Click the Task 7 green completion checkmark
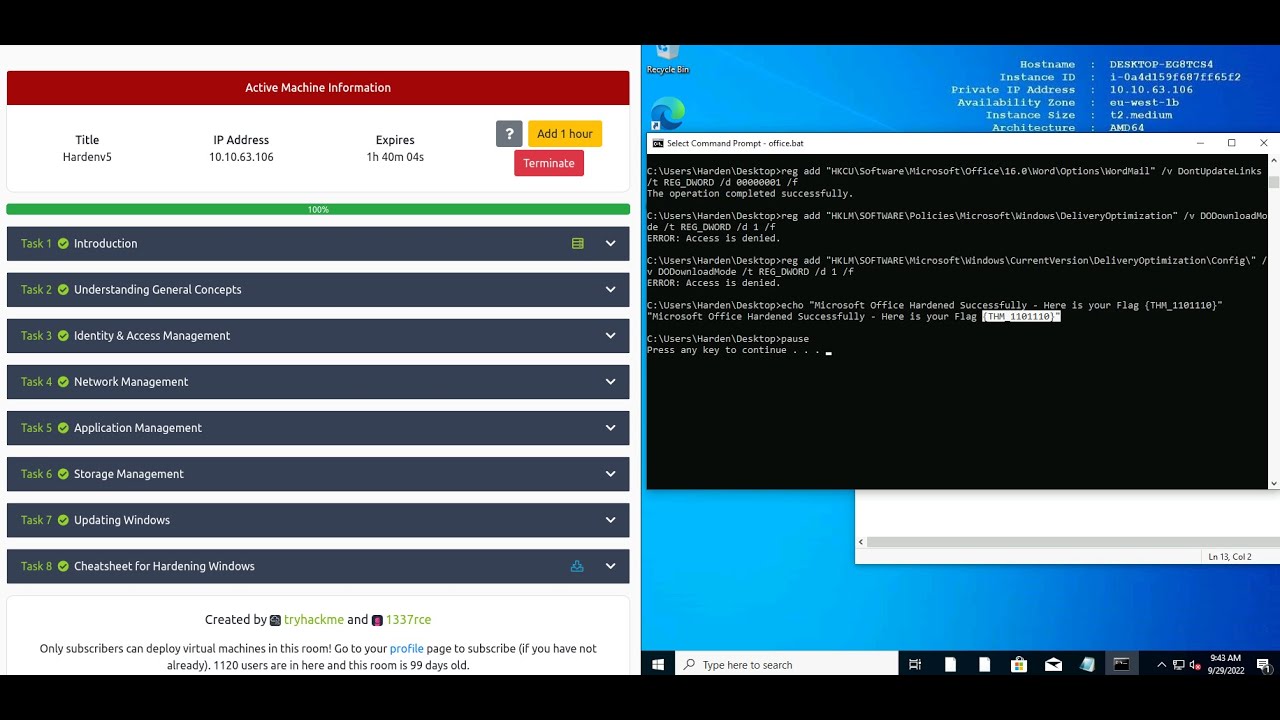The height and width of the screenshot is (720, 1280). click(63, 520)
